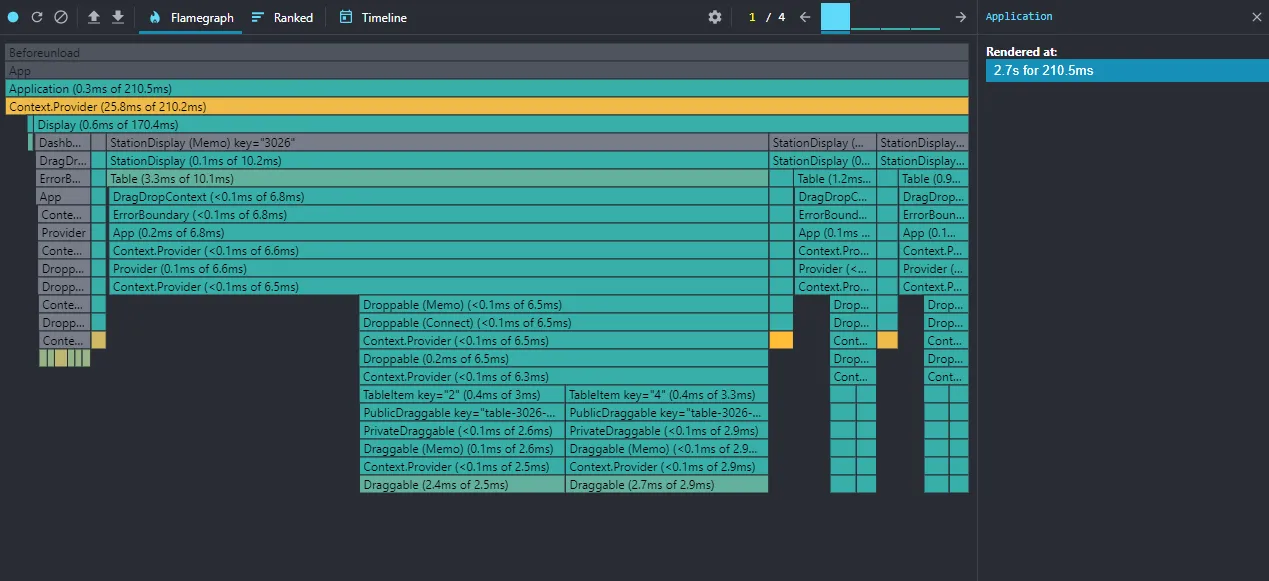
Task: Click the 2.7s for 210.5ms render entry
Action: (1126, 70)
